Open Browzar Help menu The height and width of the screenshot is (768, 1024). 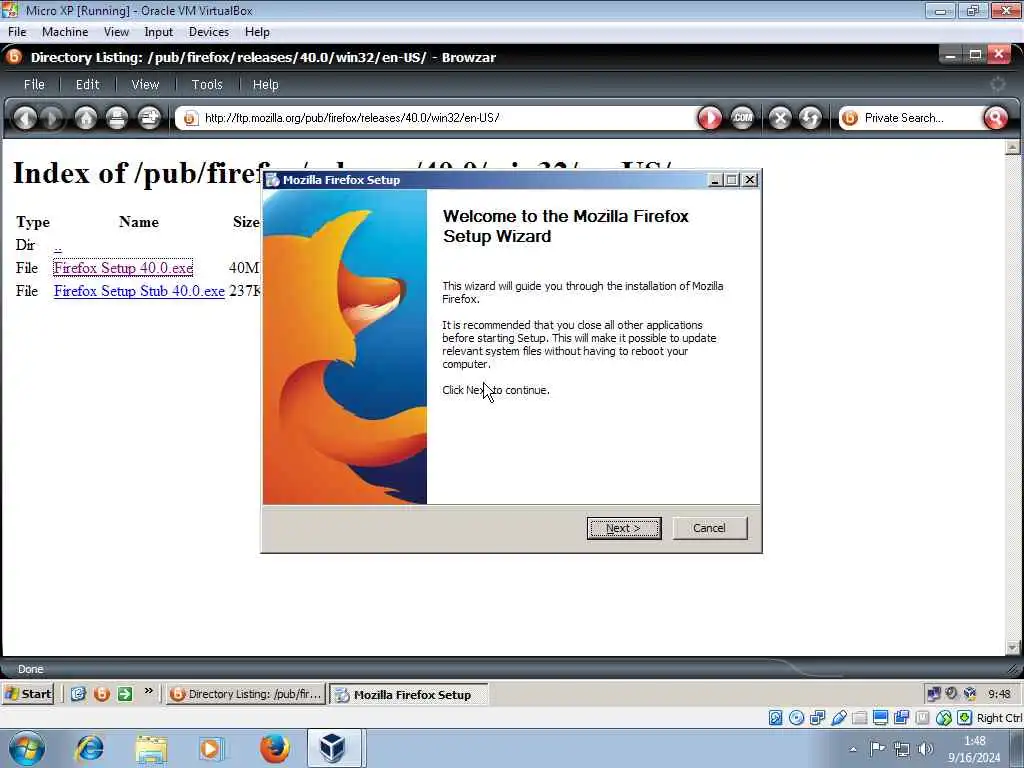click(265, 84)
